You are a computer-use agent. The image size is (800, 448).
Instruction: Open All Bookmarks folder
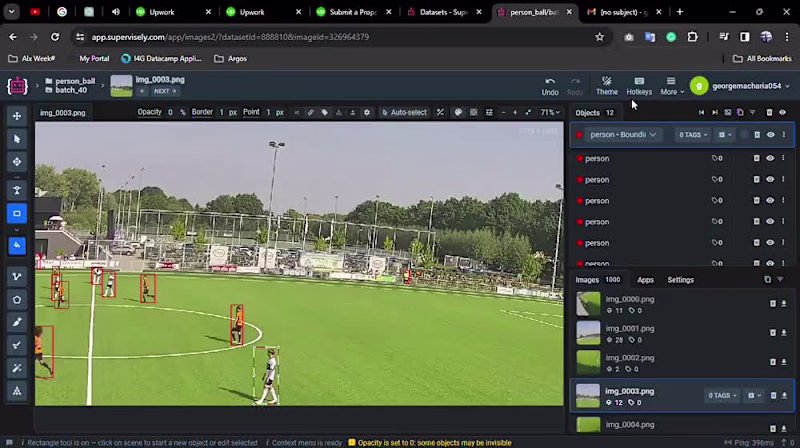click(762, 59)
